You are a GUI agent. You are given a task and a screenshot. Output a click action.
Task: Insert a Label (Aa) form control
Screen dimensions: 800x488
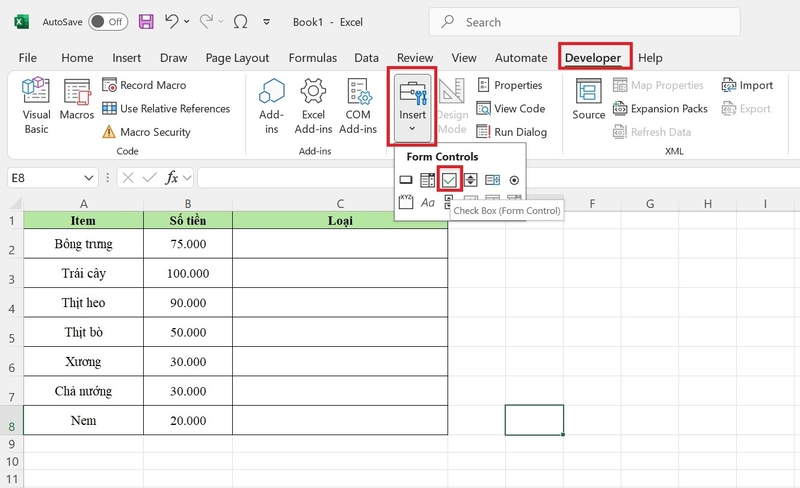428,203
